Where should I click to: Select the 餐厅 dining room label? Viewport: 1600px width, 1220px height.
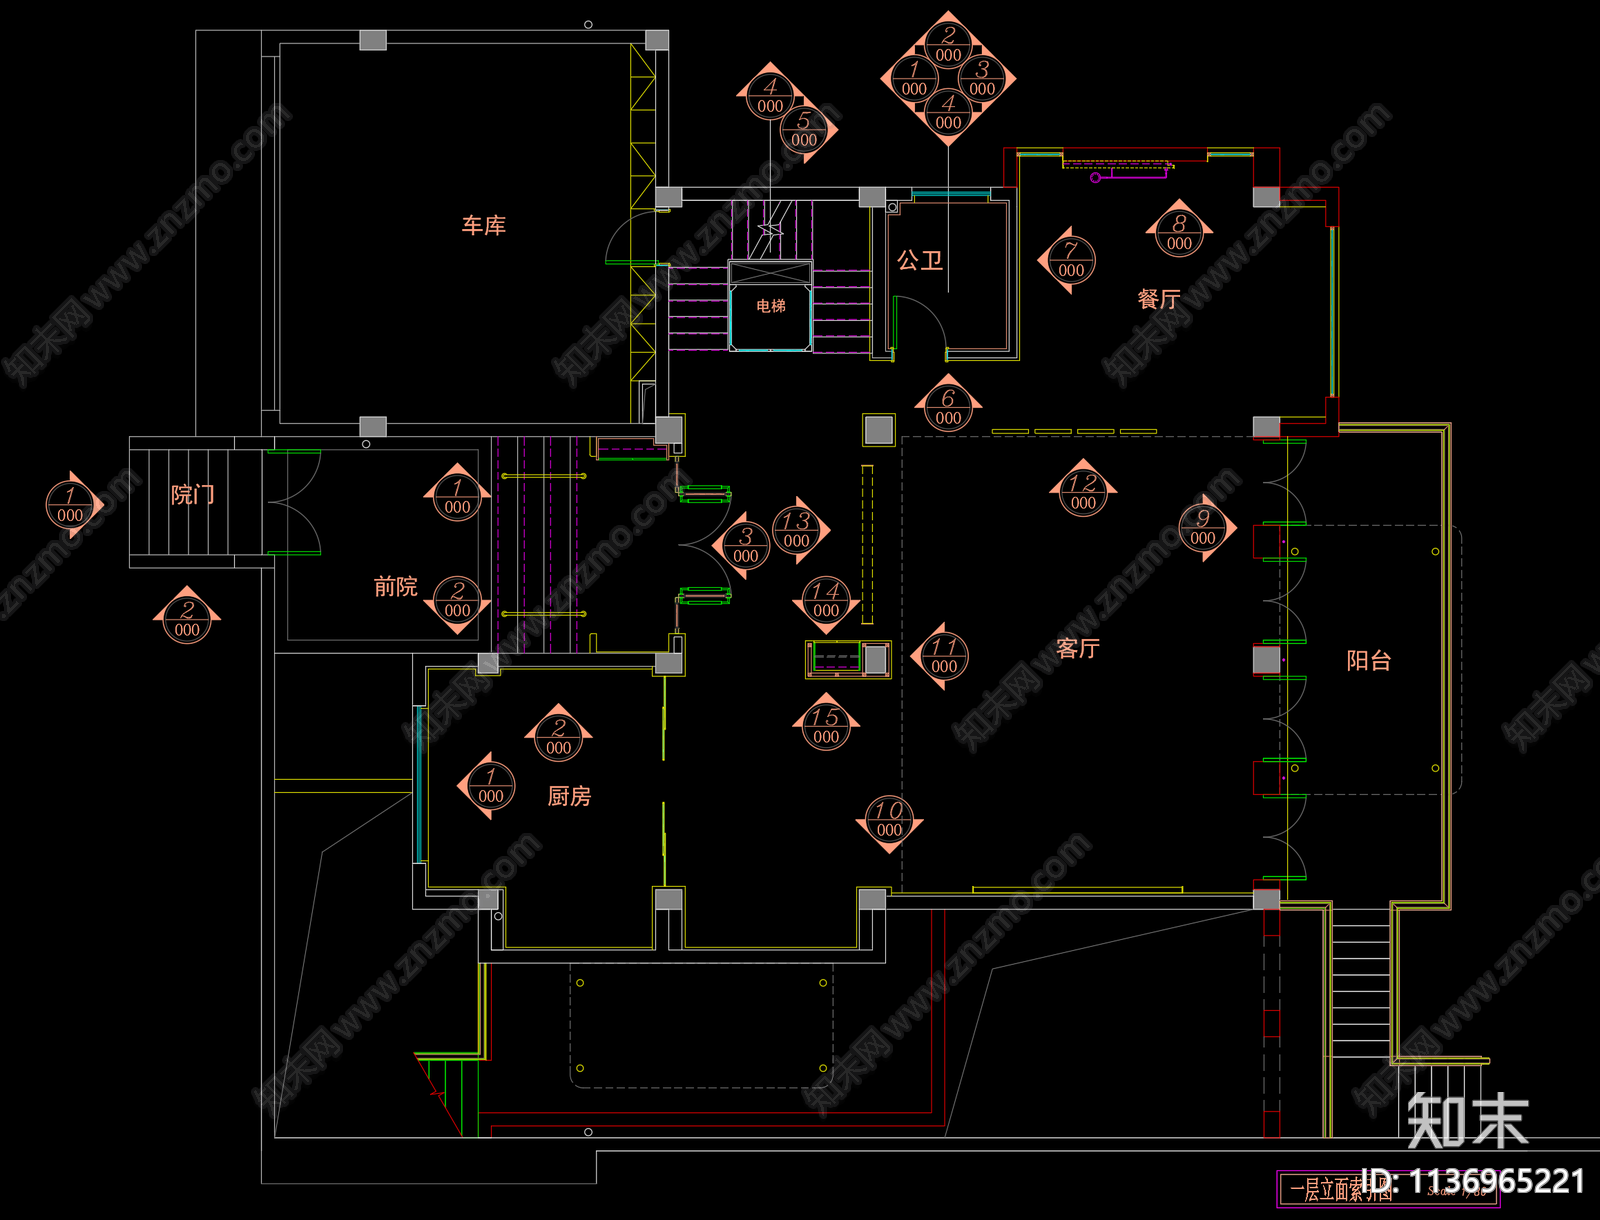pos(1159,299)
